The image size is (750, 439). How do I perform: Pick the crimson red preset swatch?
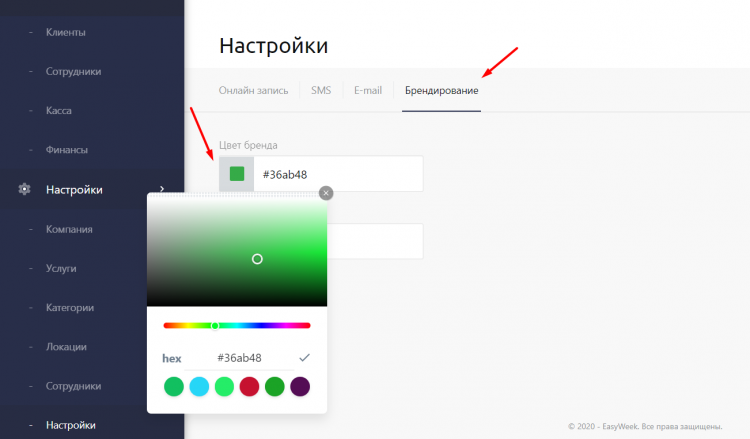tap(250, 386)
